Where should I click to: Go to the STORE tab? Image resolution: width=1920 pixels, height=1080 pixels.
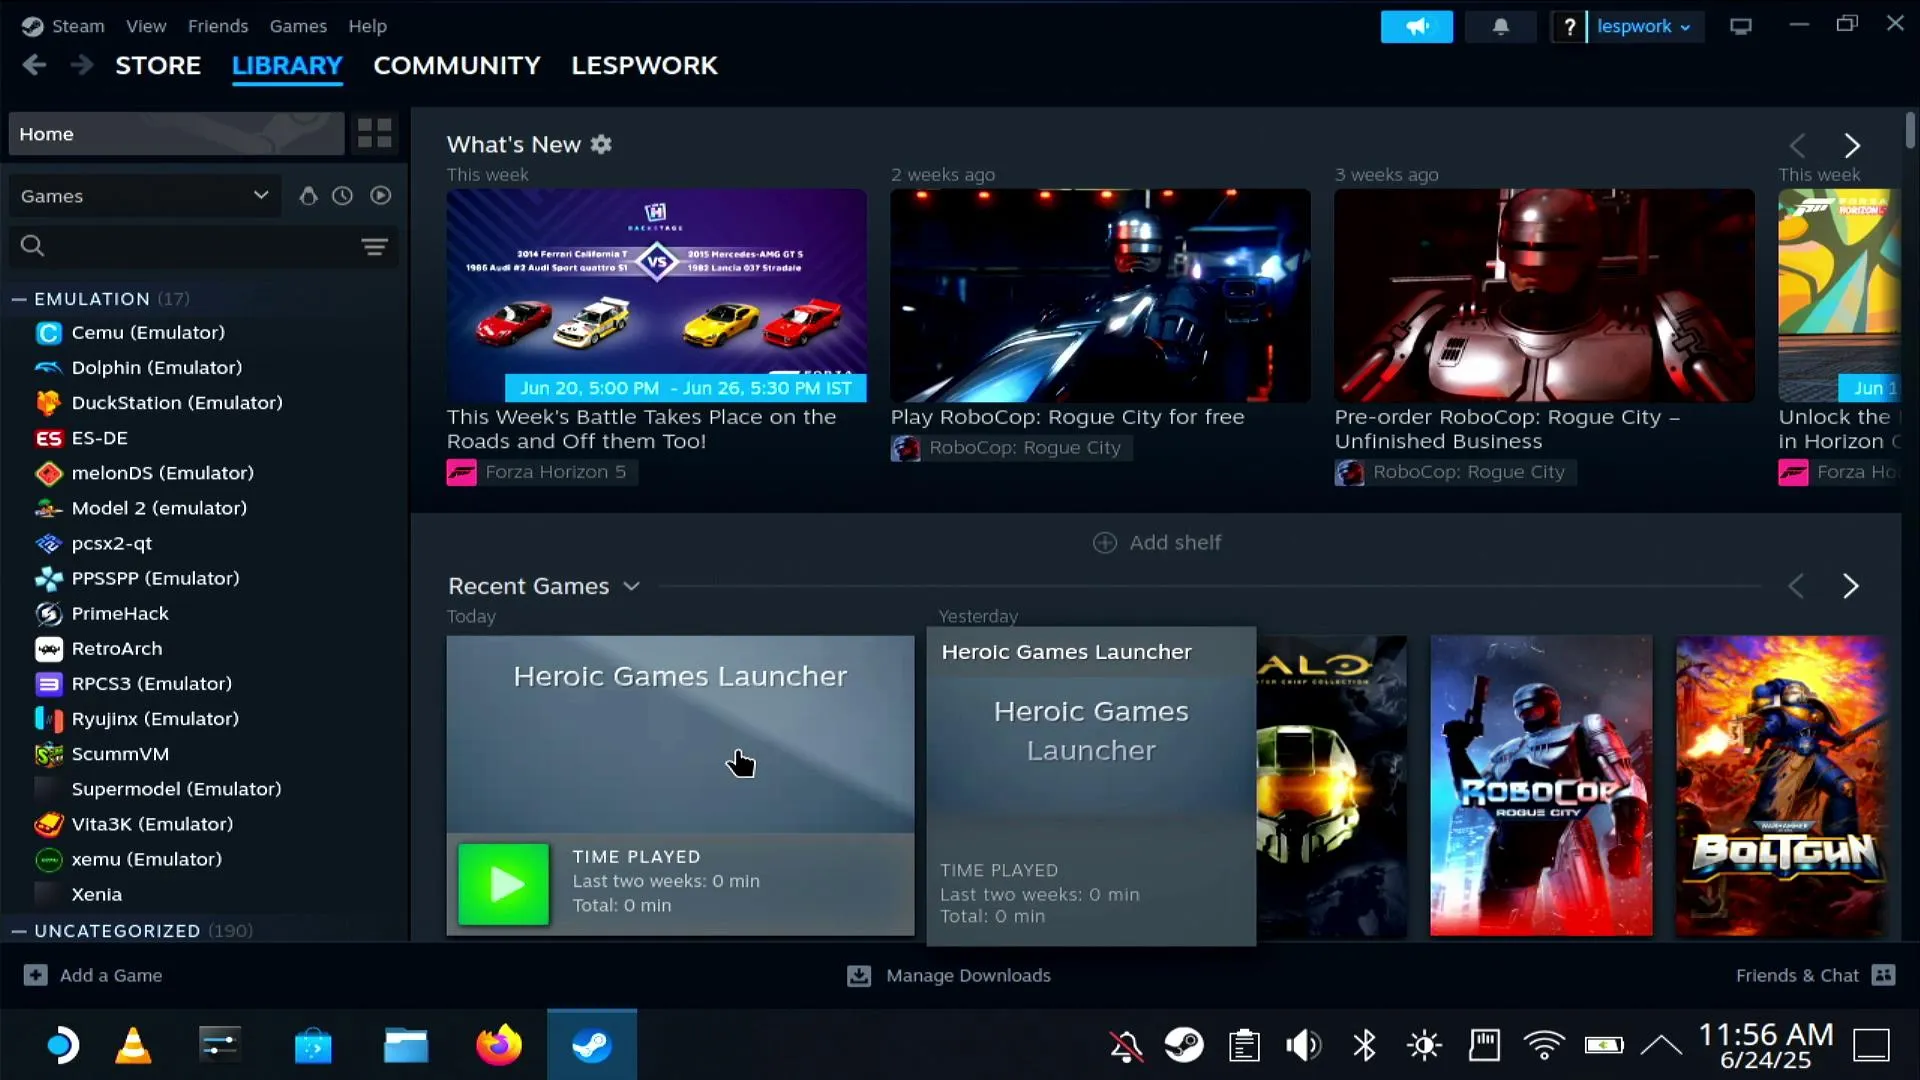coord(158,66)
